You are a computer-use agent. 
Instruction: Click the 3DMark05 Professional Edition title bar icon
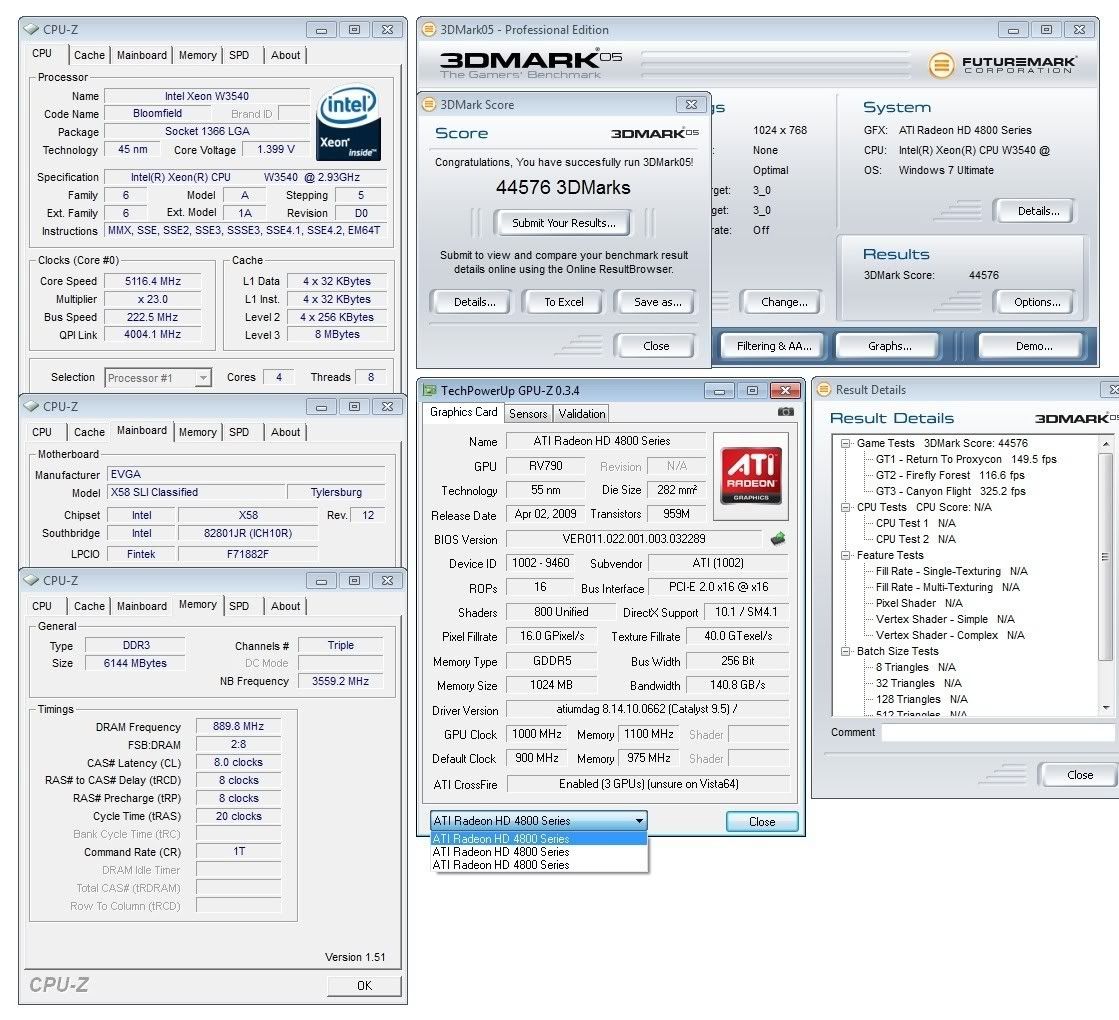tap(429, 29)
